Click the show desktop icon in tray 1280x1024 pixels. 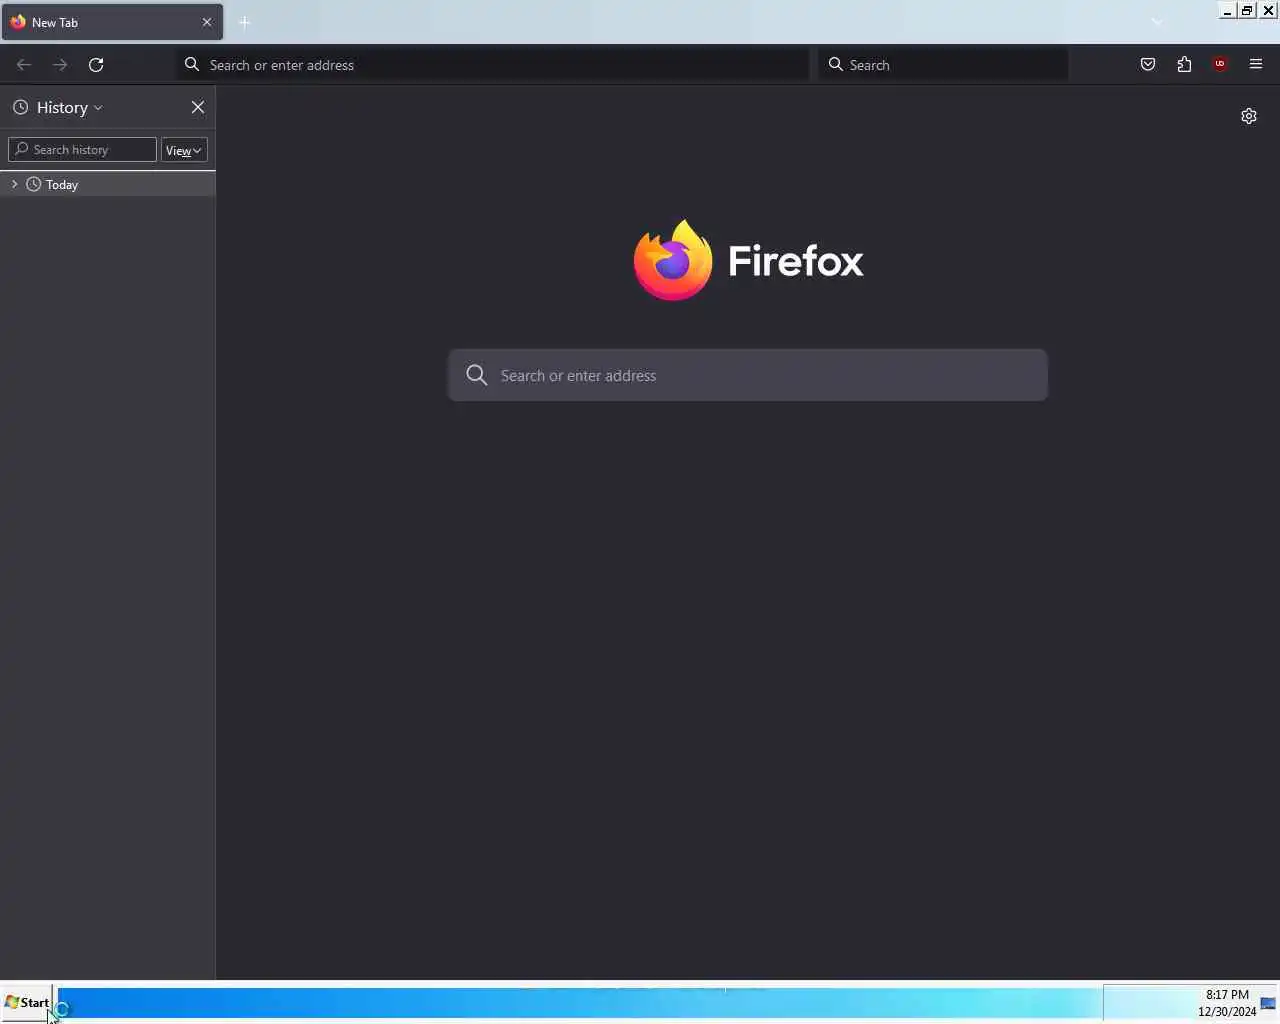click(x=1269, y=1003)
